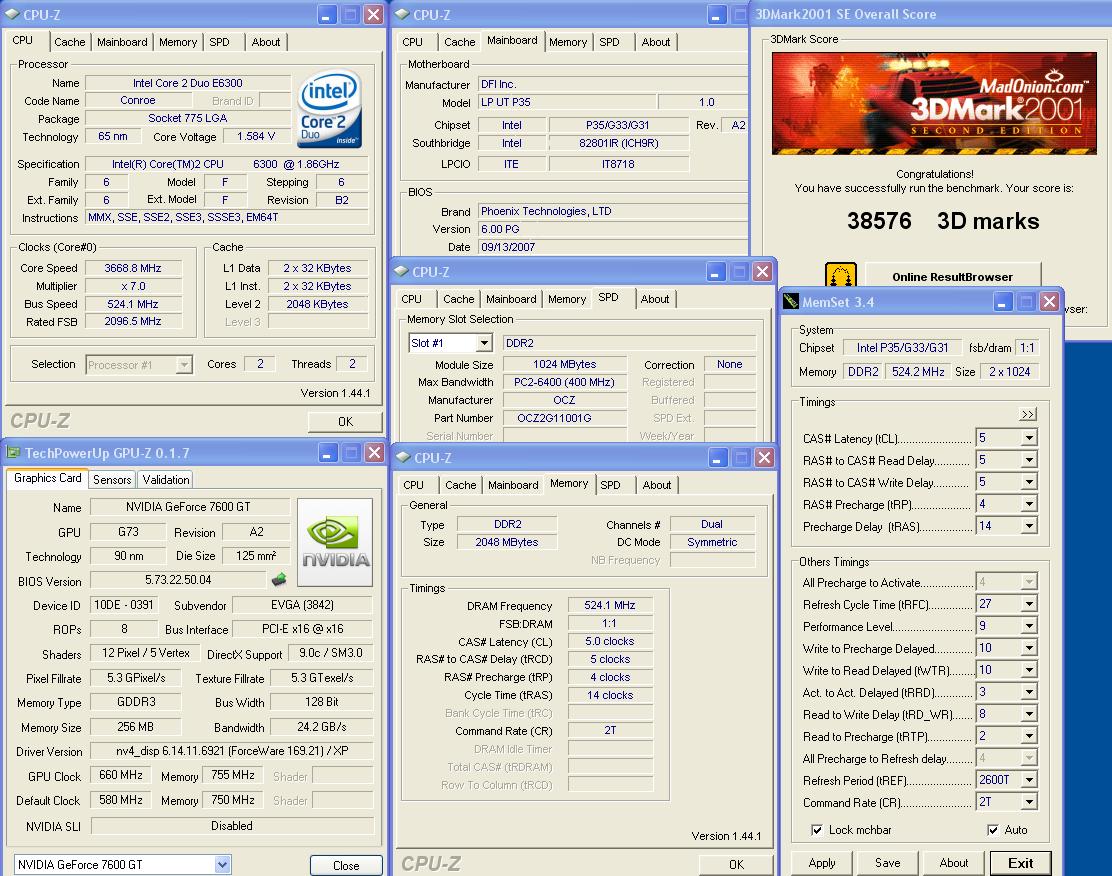This screenshot has width=1112, height=876.
Task: Click the CPU-Z icon in SPD window title
Action: [402, 271]
